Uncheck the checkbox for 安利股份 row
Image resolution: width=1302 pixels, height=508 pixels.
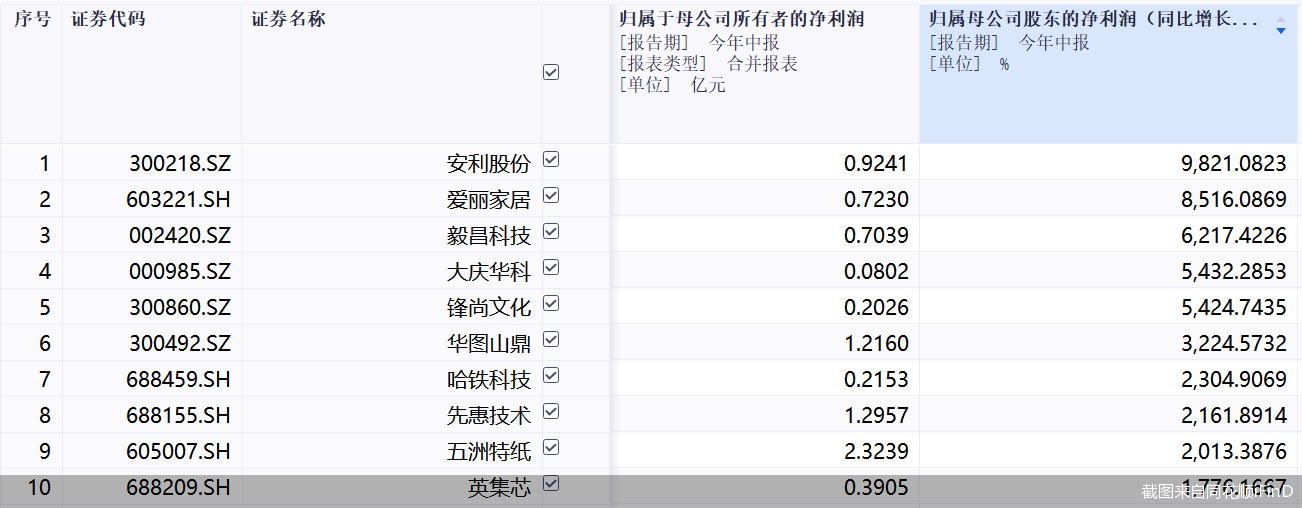point(551,160)
